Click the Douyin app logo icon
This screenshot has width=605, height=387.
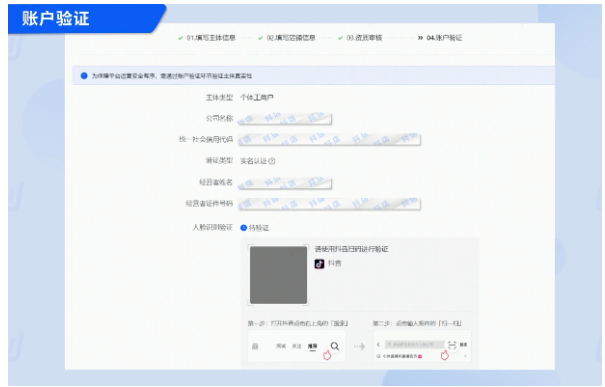coord(319,264)
